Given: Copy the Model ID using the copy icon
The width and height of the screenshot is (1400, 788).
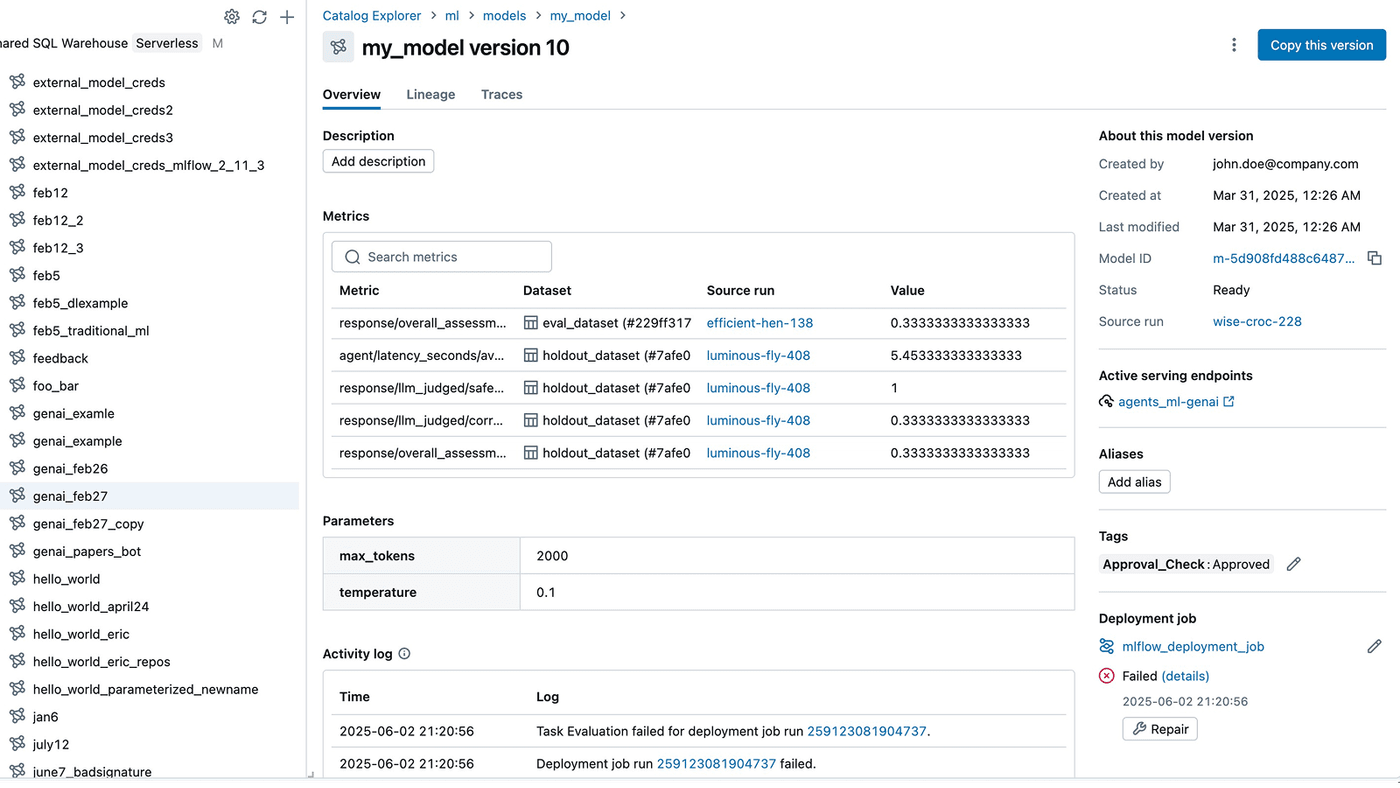Looking at the screenshot, I should pos(1375,258).
